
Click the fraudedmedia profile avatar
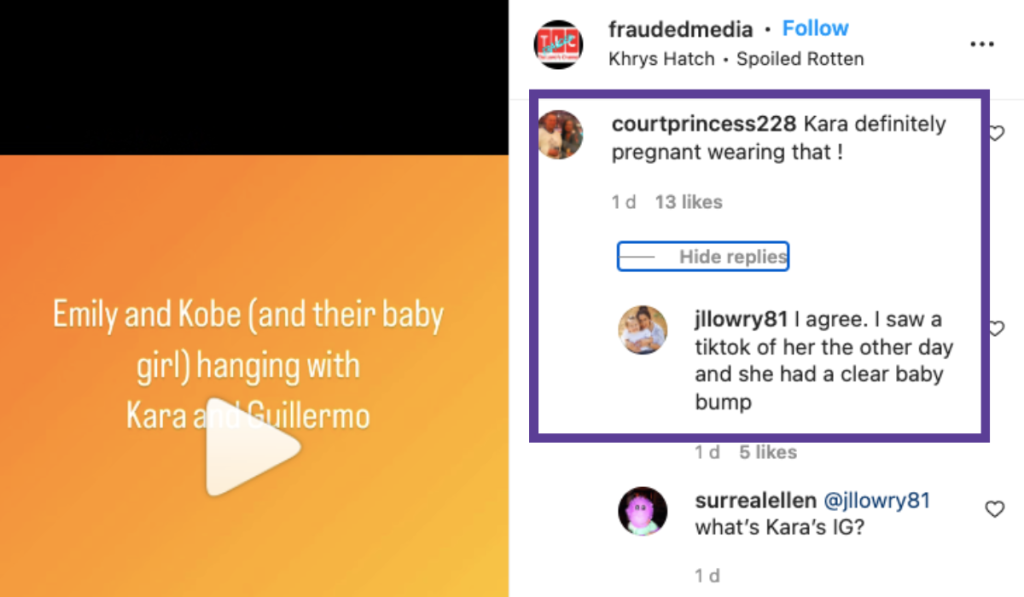(x=558, y=44)
